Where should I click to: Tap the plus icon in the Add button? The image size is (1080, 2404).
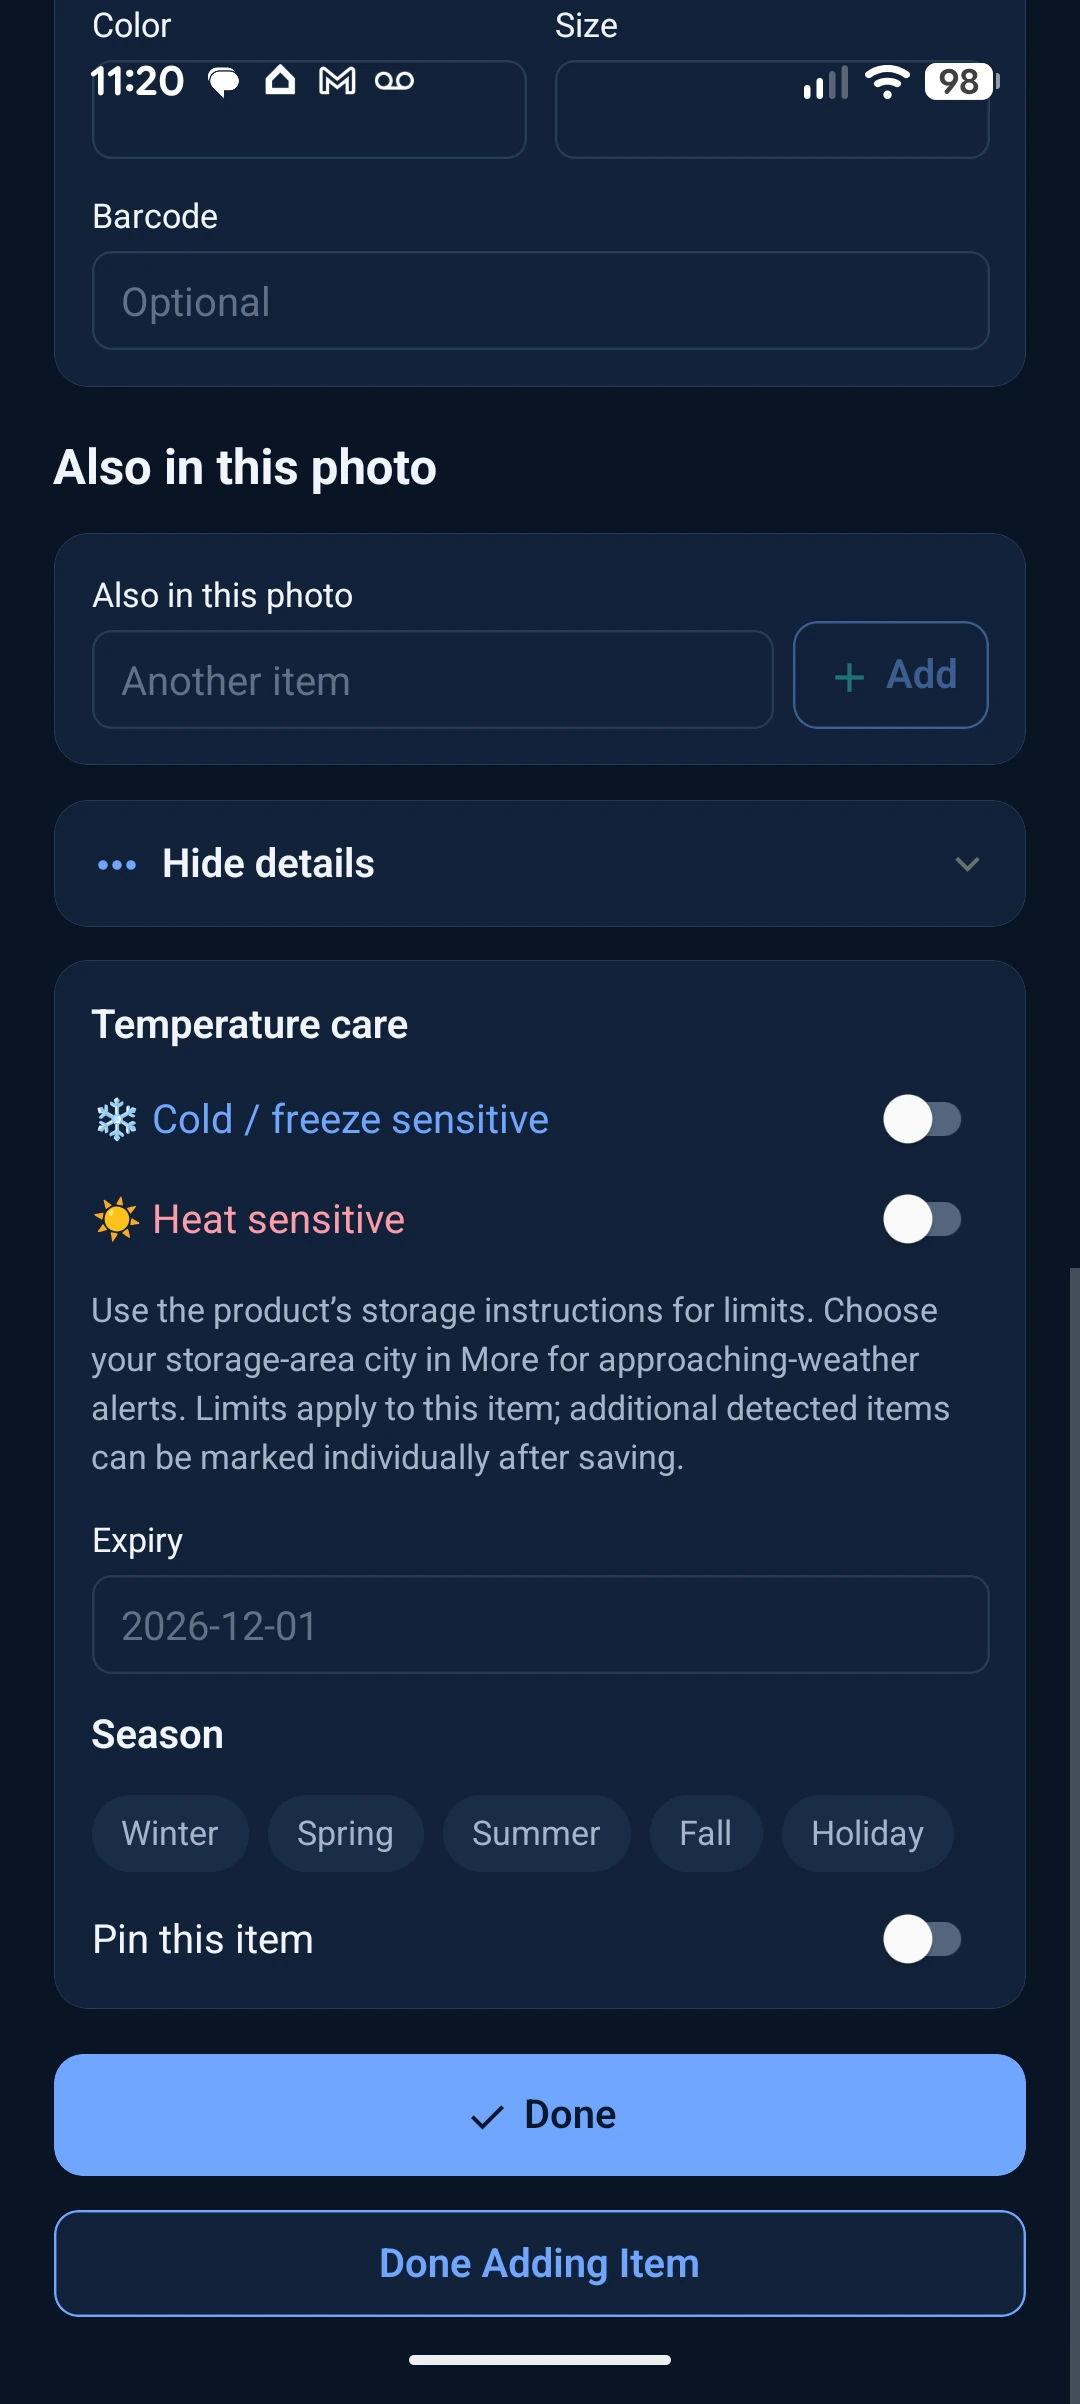[849, 677]
